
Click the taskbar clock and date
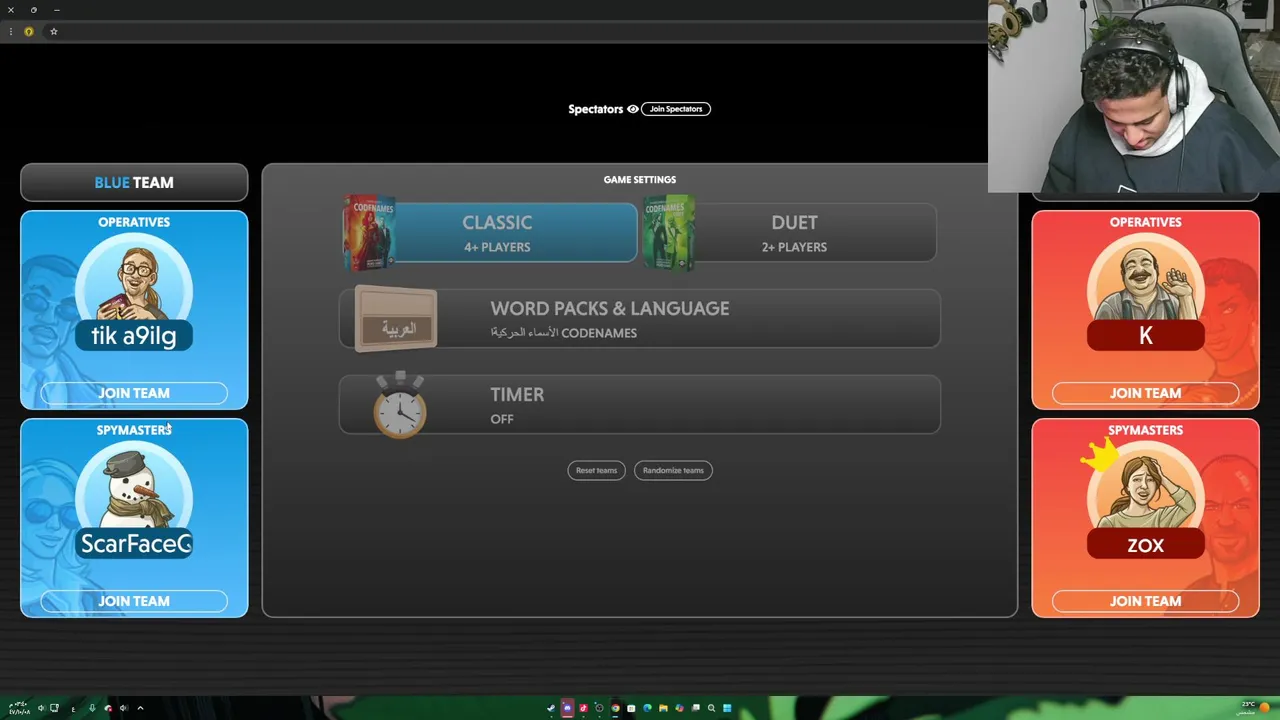tap(19, 708)
